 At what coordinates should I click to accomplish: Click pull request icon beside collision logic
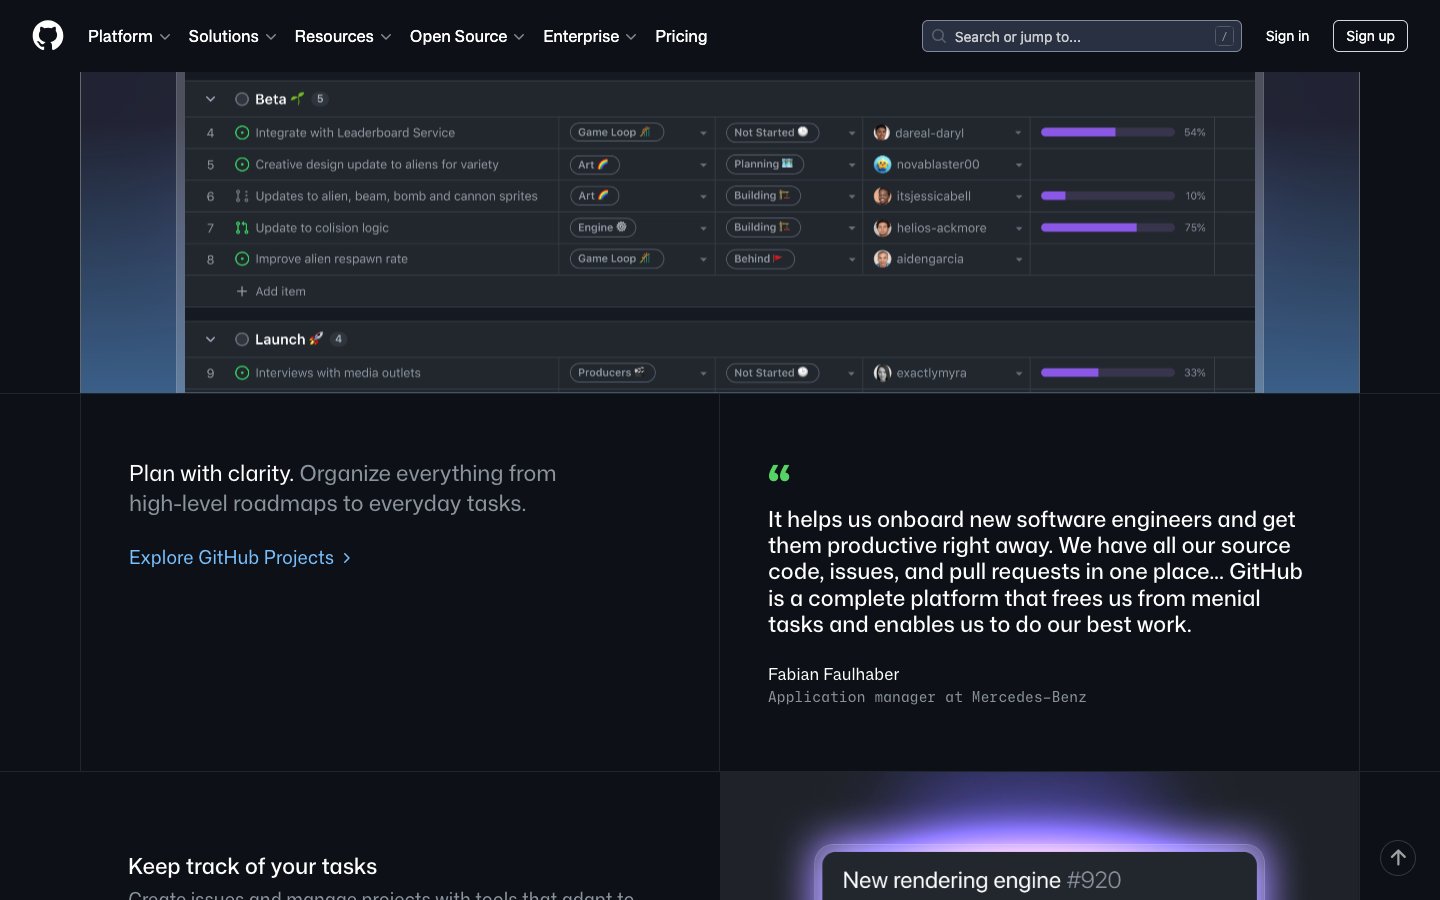point(242,228)
